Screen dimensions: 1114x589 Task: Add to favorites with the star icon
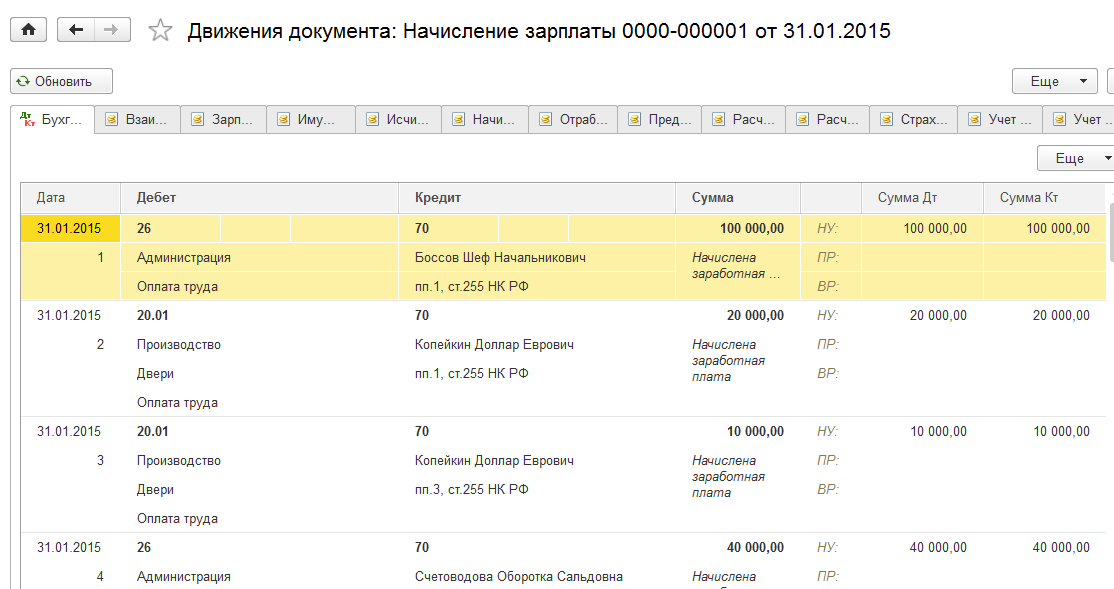tap(161, 31)
